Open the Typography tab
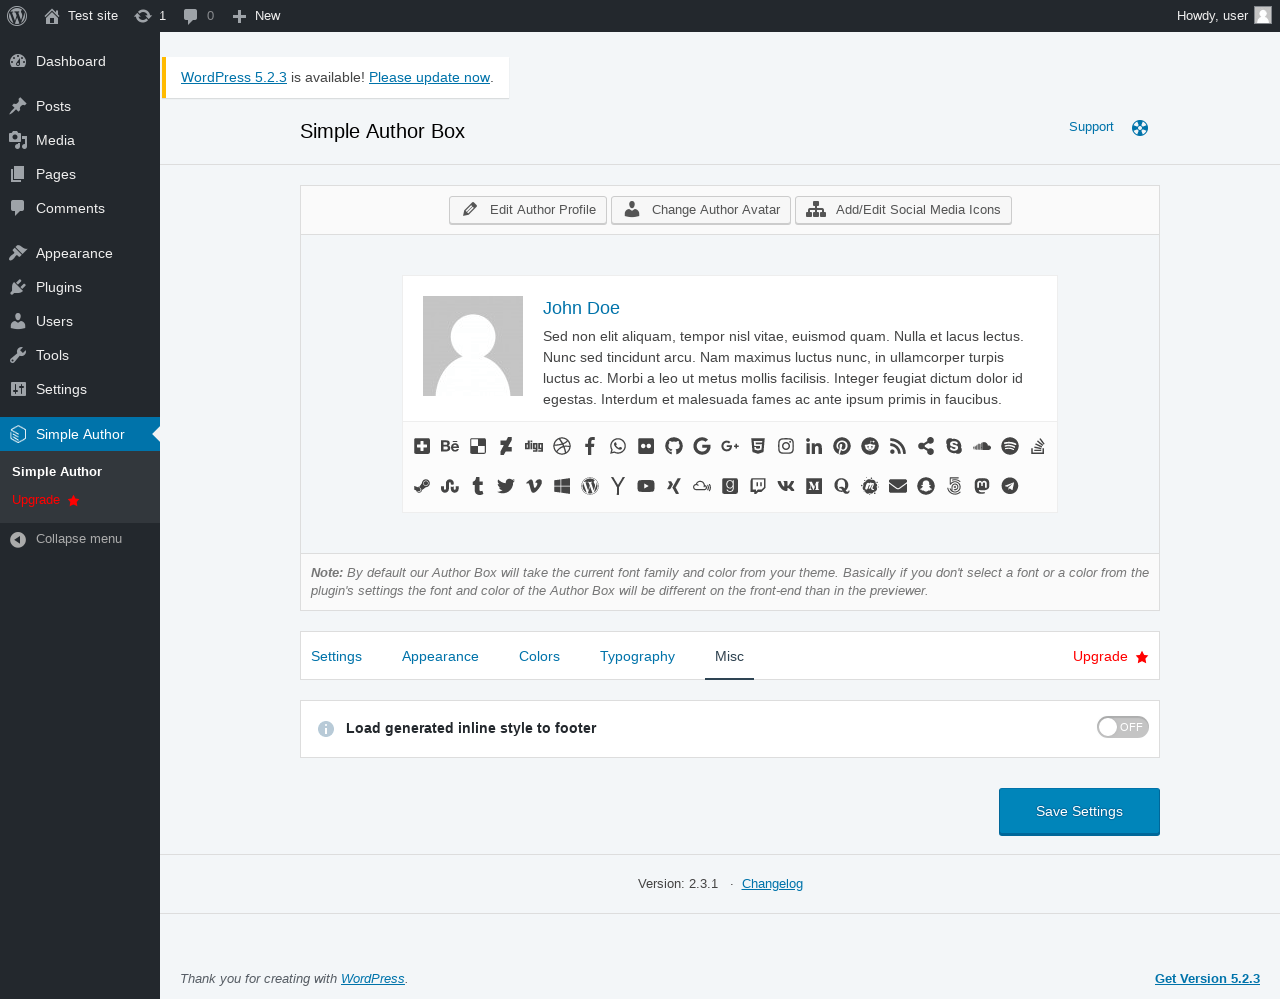The height and width of the screenshot is (999, 1280). point(637,656)
